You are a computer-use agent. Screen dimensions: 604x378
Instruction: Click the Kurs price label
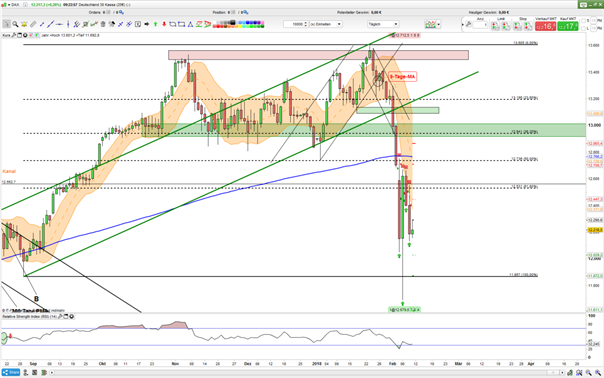point(6,35)
